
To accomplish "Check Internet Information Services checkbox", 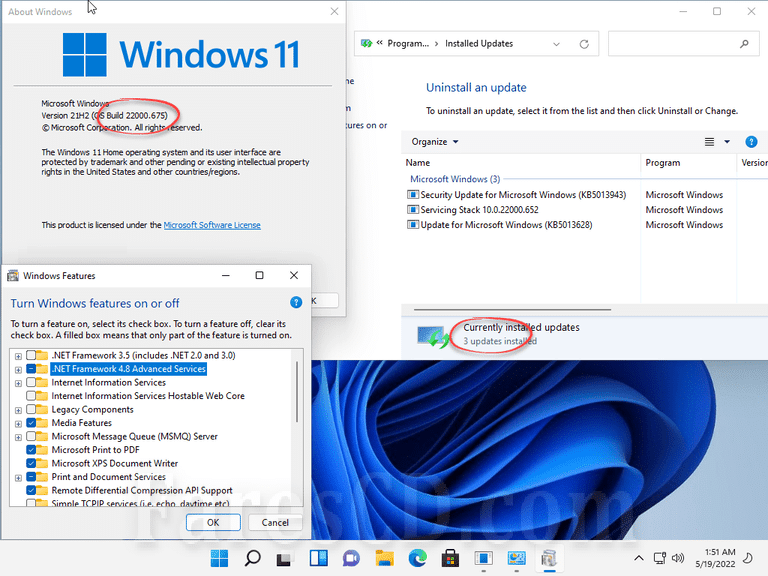I will (x=31, y=382).
